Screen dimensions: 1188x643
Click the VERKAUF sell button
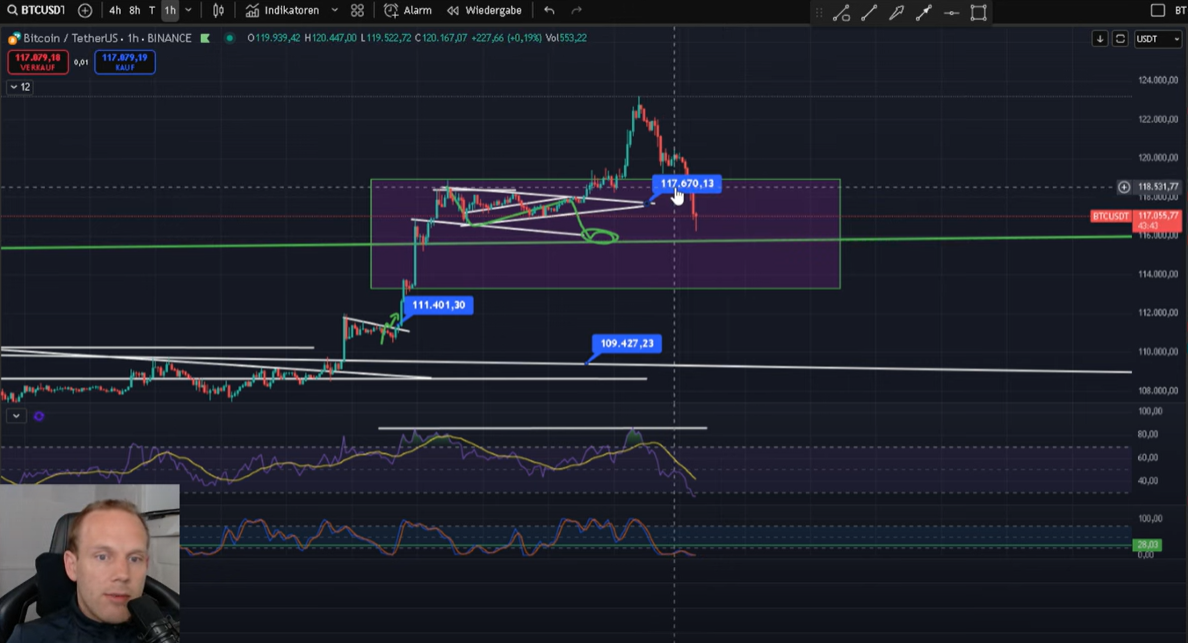[38, 61]
